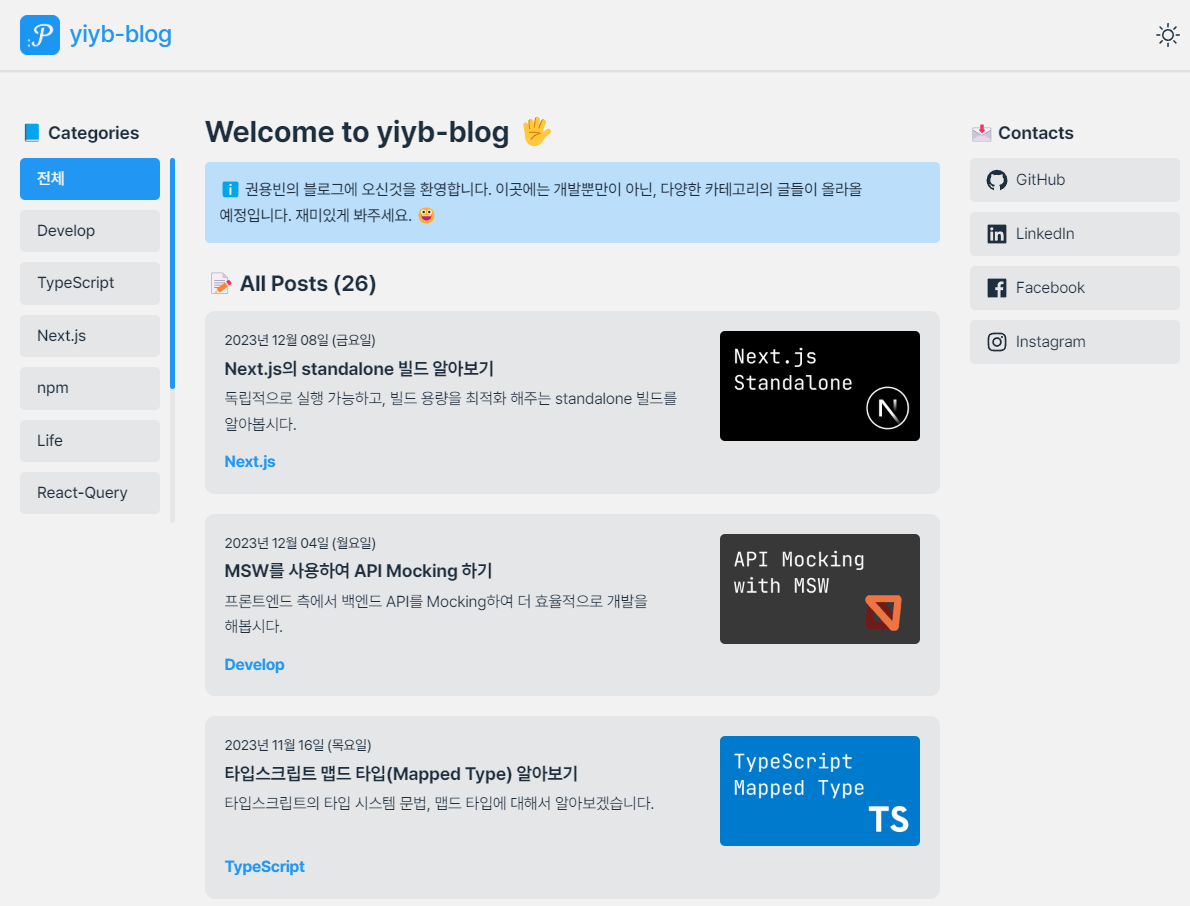Open the Next.js Standalone post thumbnail
The height and width of the screenshot is (906, 1190).
click(x=819, y=386)
